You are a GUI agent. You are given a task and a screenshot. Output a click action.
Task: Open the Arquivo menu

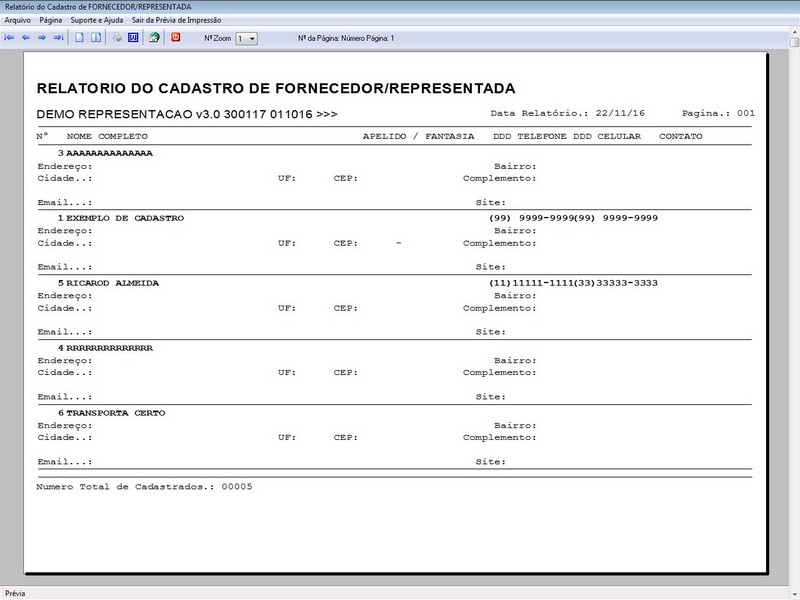[18, 20]
